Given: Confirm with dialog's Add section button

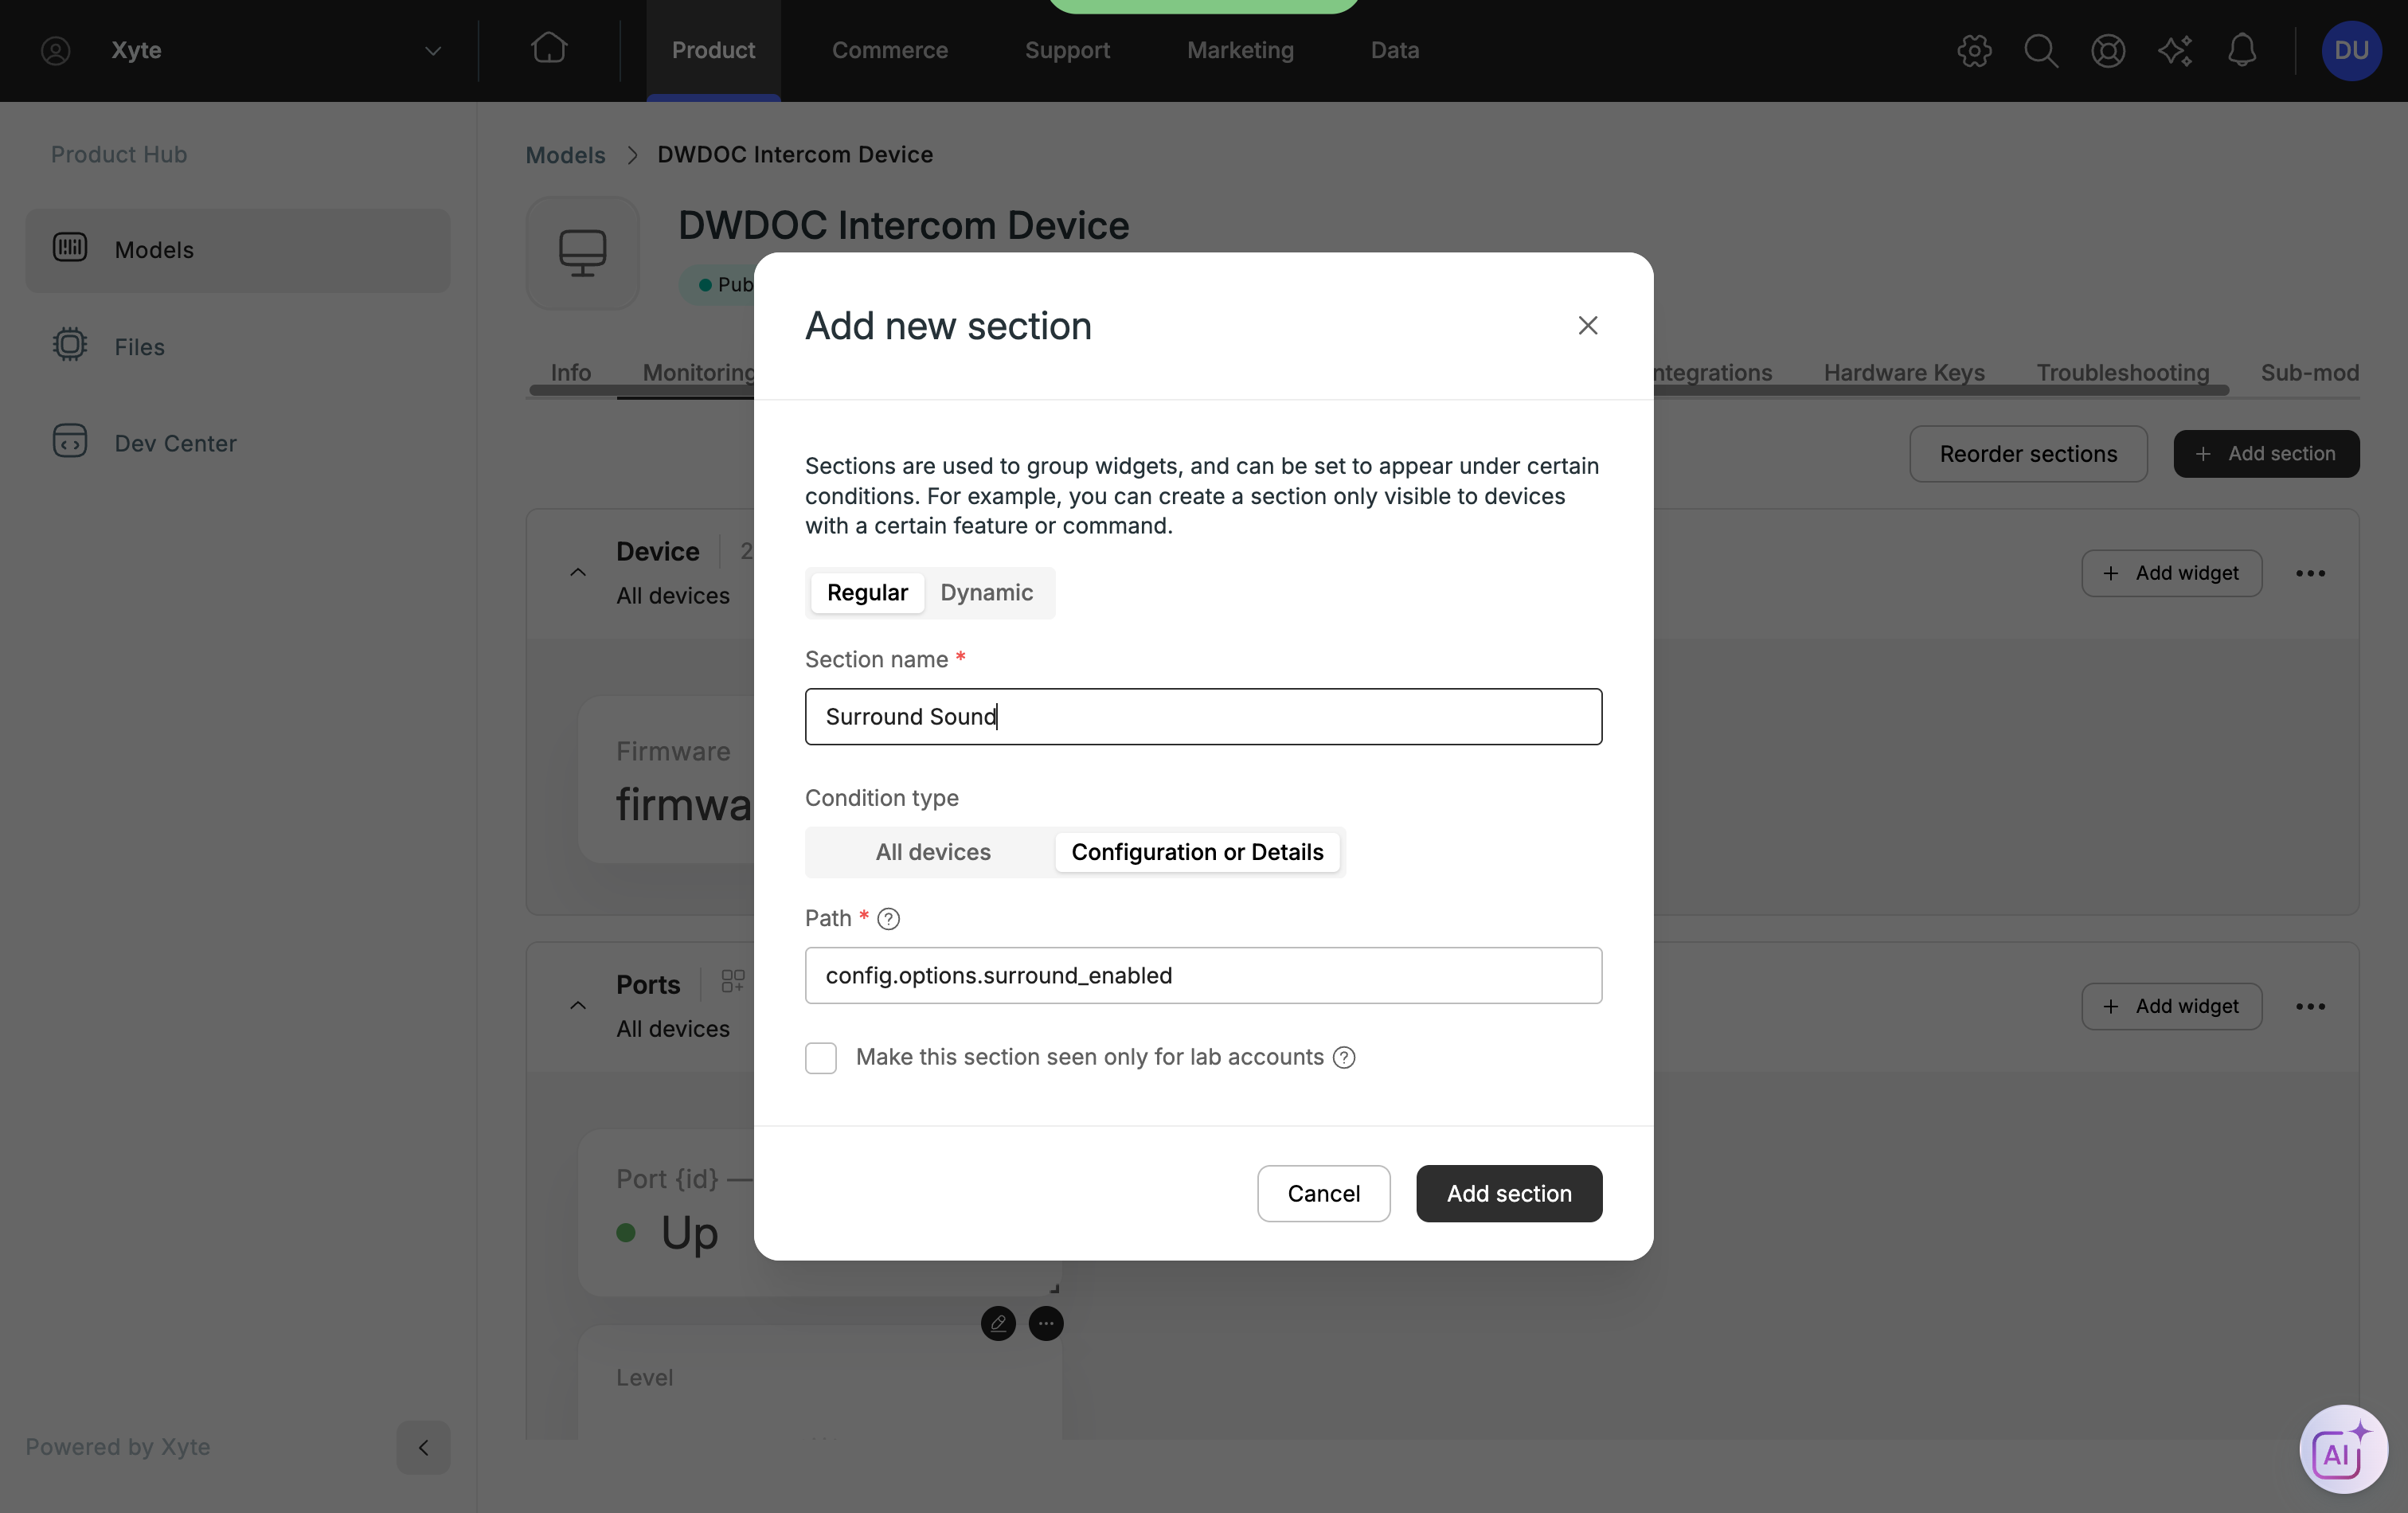Looking at the screenshot, I should tap(1509, 1194).
